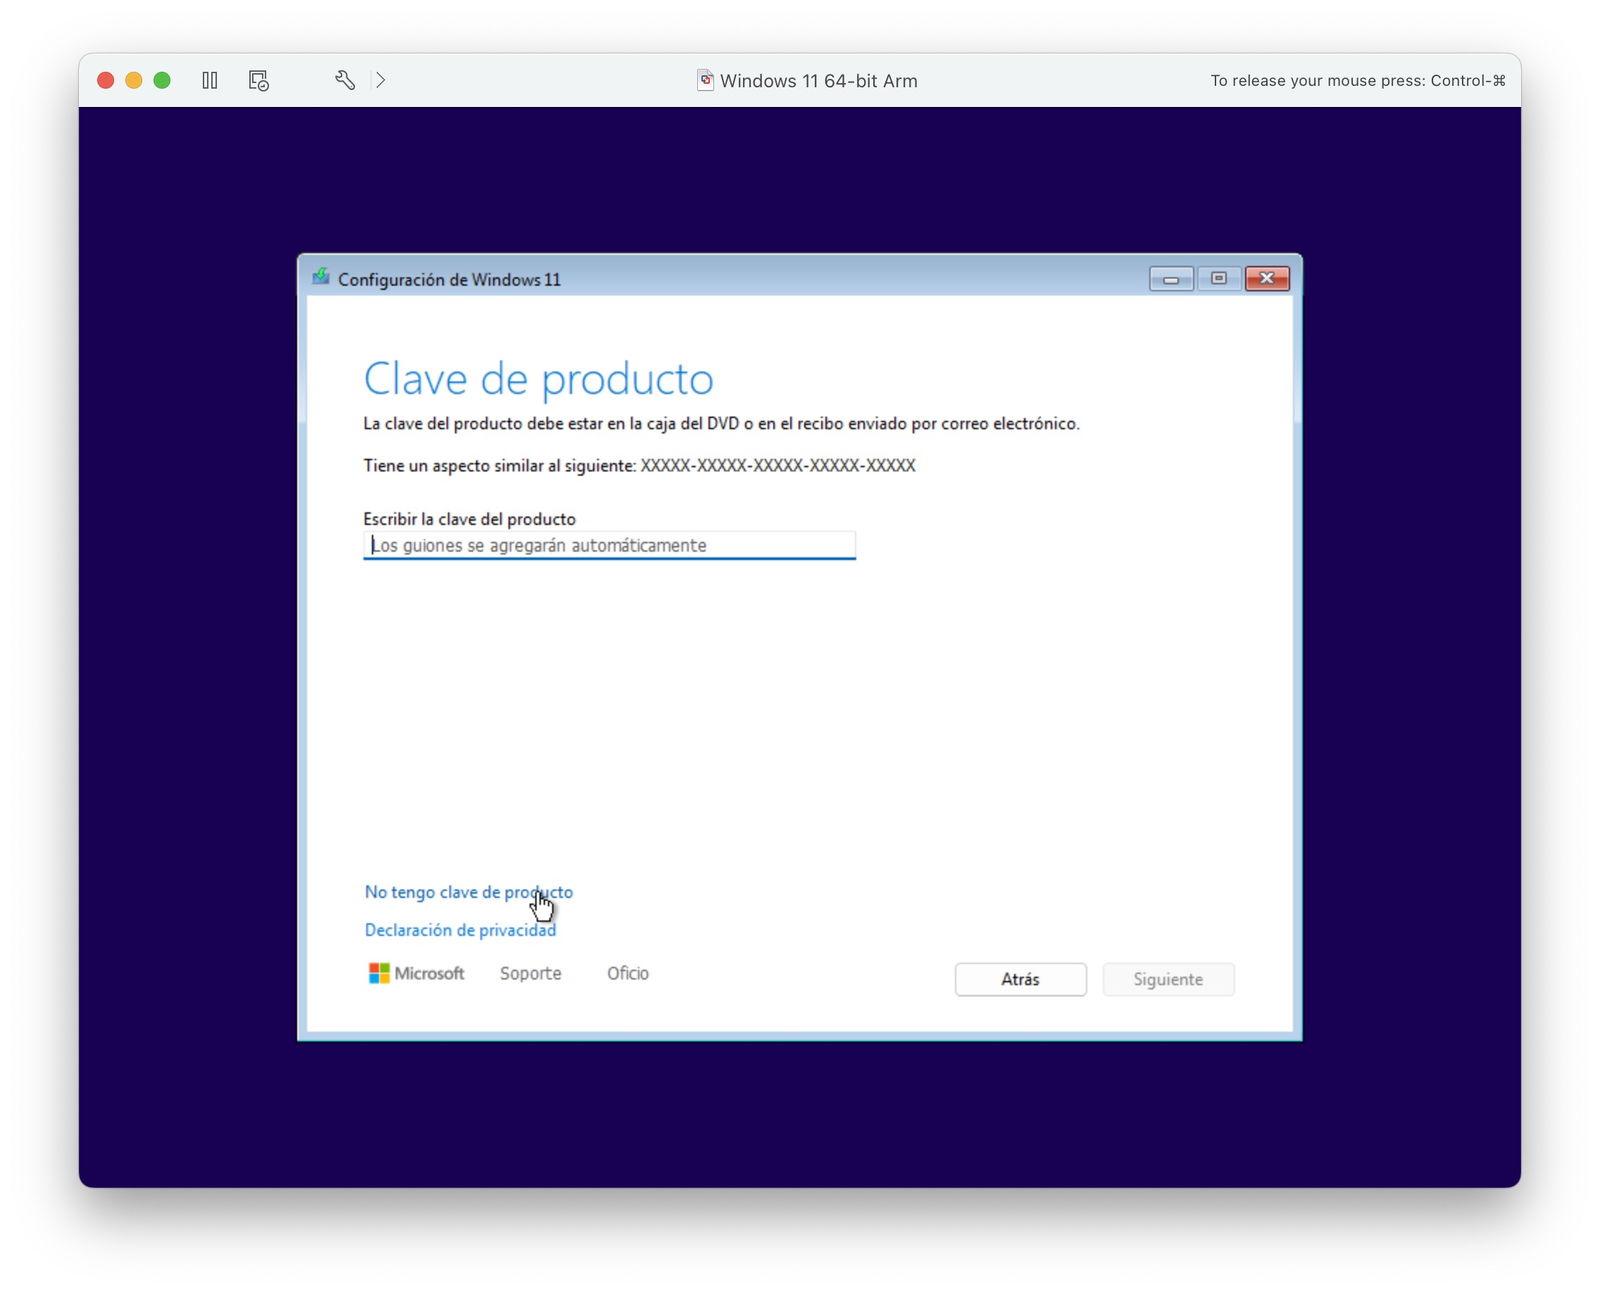The image size is (1600, 1292).
Task: Click the Atrás button
Action: (x=1020, y=979)
